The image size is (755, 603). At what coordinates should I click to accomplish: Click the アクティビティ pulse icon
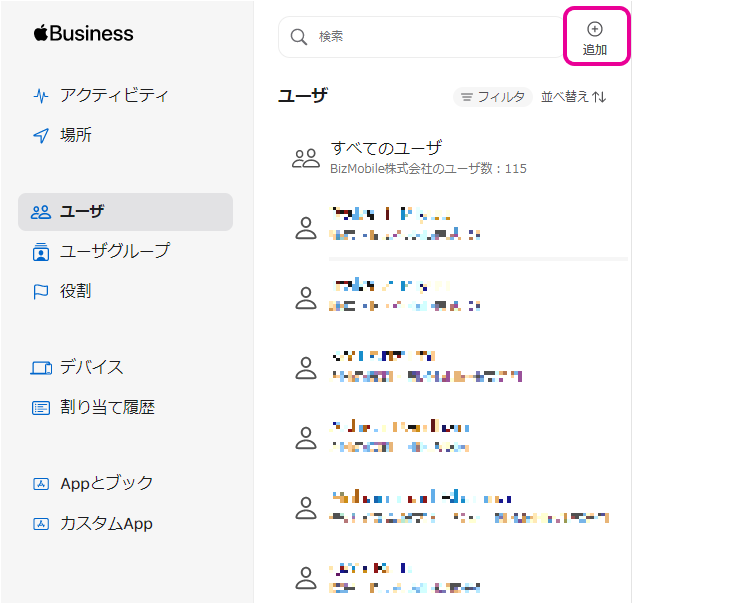point(41,96)
